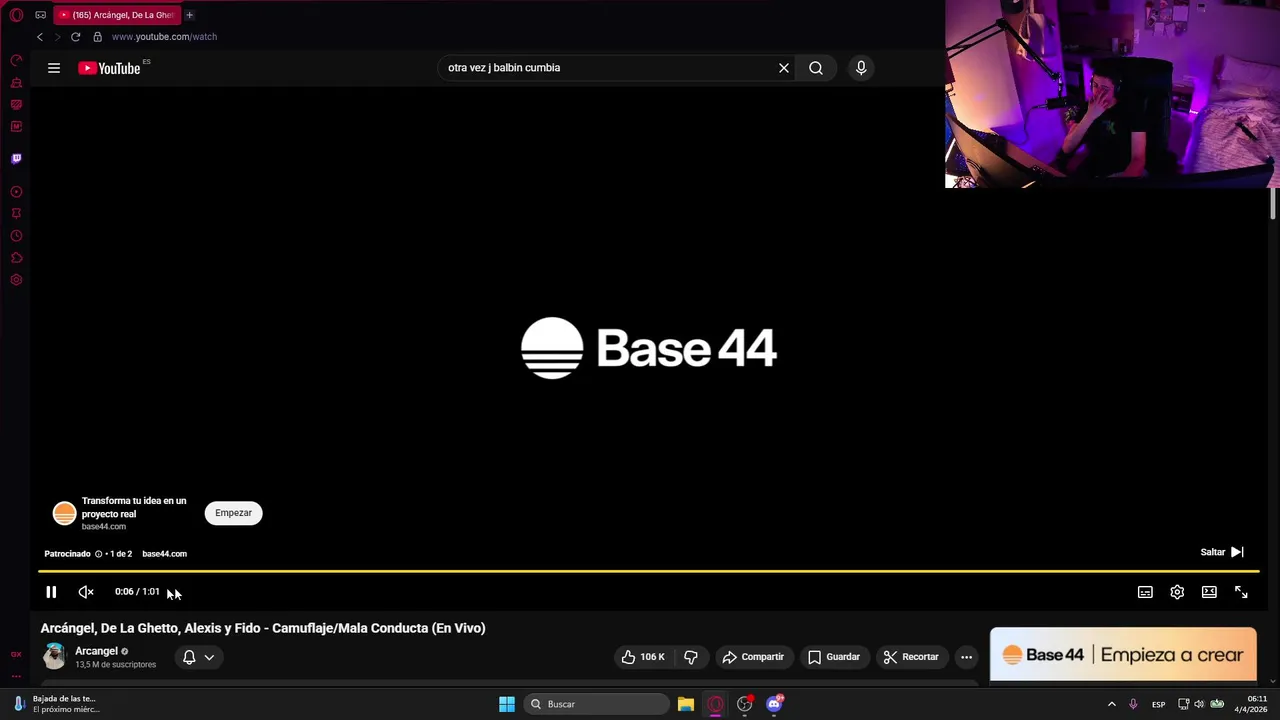Toggle subtitles in the player
This screenshot has width=1280, height=720.
(1145, 592)
